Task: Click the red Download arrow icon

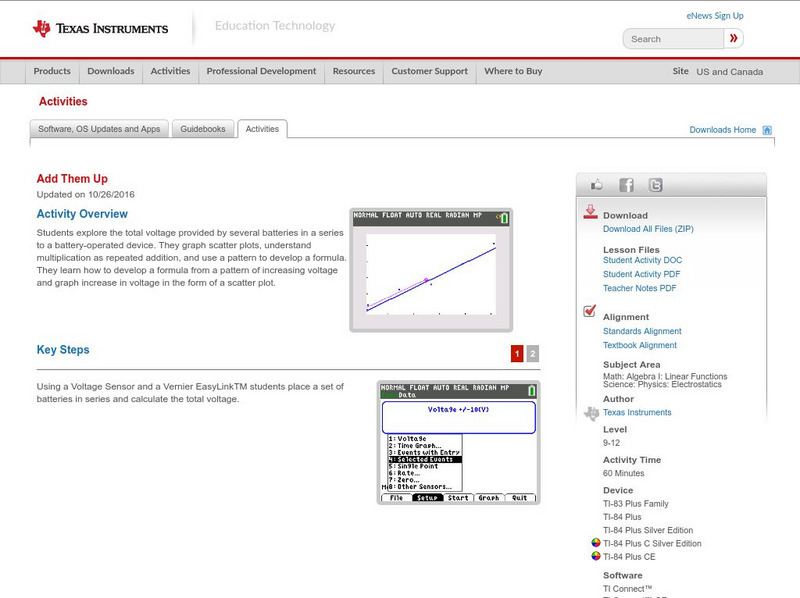Action: (590, 212)
